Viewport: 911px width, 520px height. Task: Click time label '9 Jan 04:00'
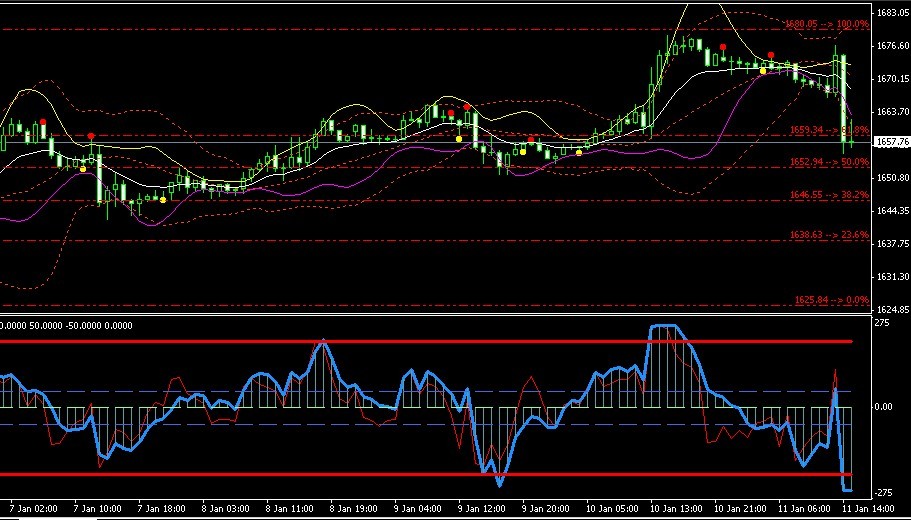tap(418, 509)
